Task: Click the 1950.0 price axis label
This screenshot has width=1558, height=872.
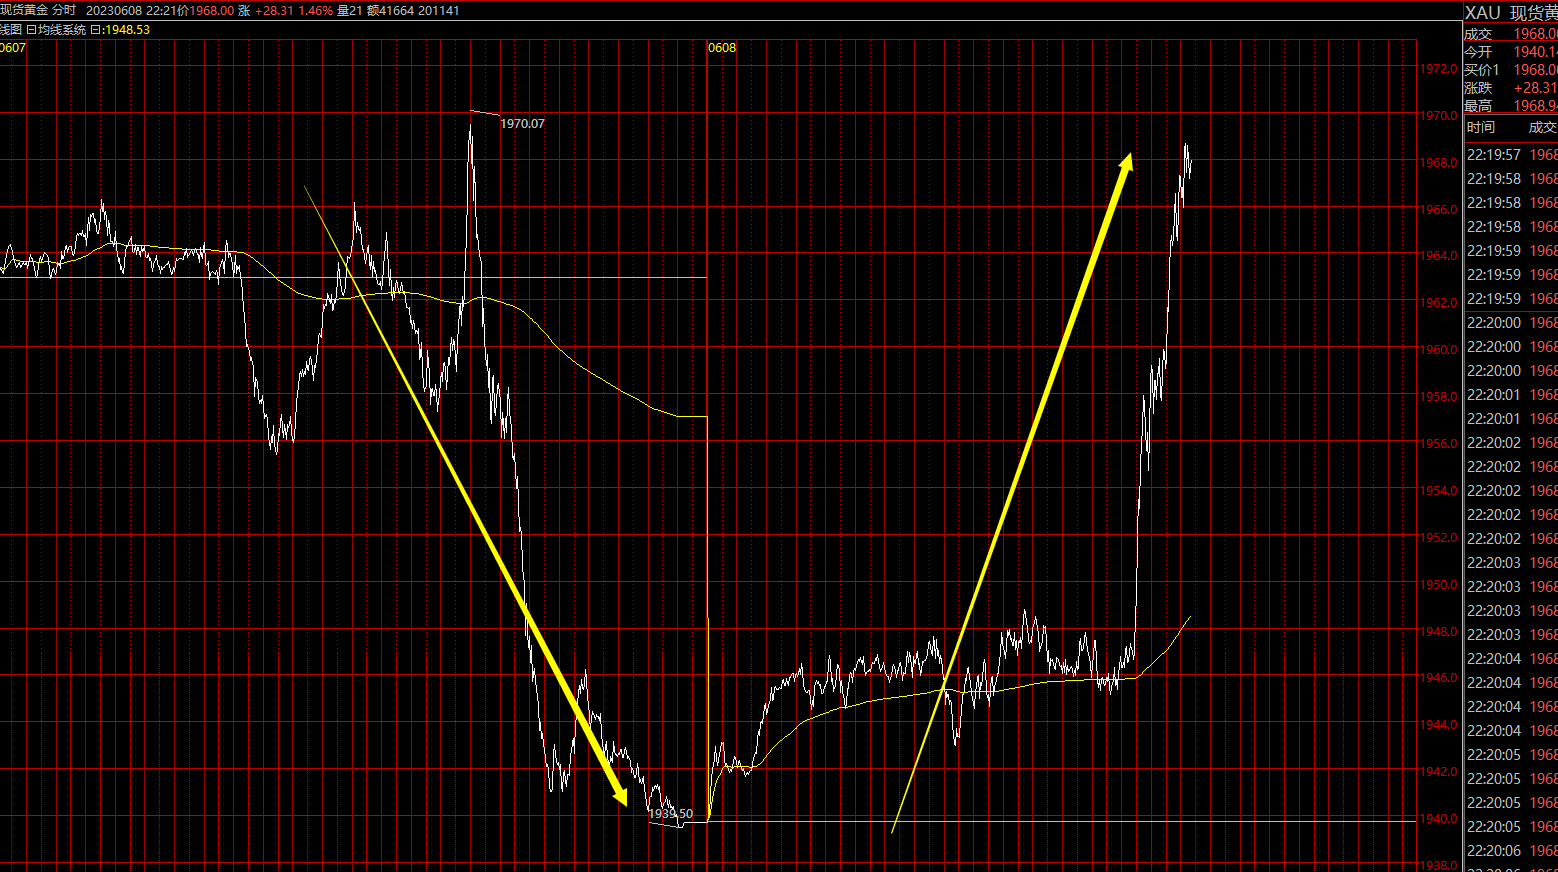Action: click(x=1438, y=585)
